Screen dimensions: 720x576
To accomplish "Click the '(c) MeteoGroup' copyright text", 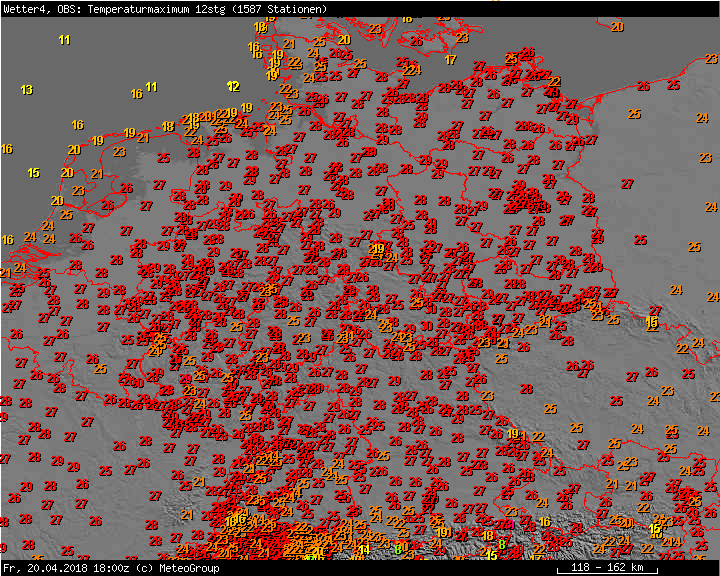I will click(x=178, y=568).
